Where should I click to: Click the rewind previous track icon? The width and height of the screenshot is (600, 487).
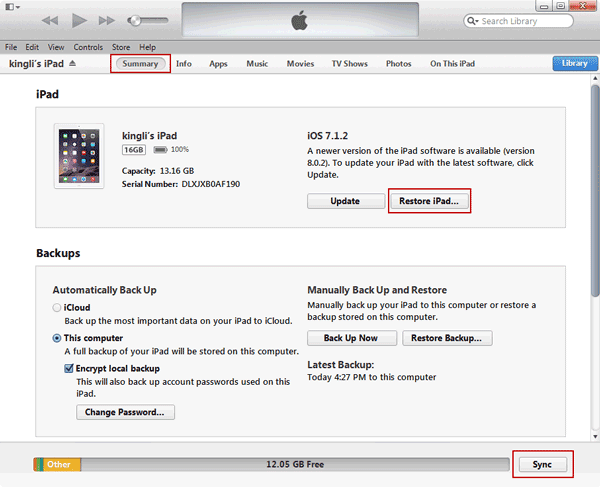point(50,21)
